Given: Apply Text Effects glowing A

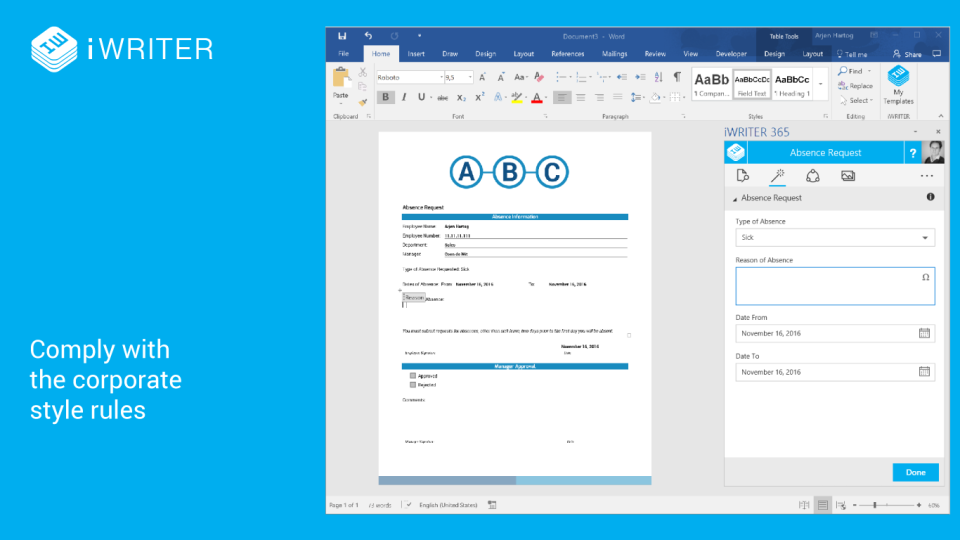Looking at the screenshot, I should 498,97.
